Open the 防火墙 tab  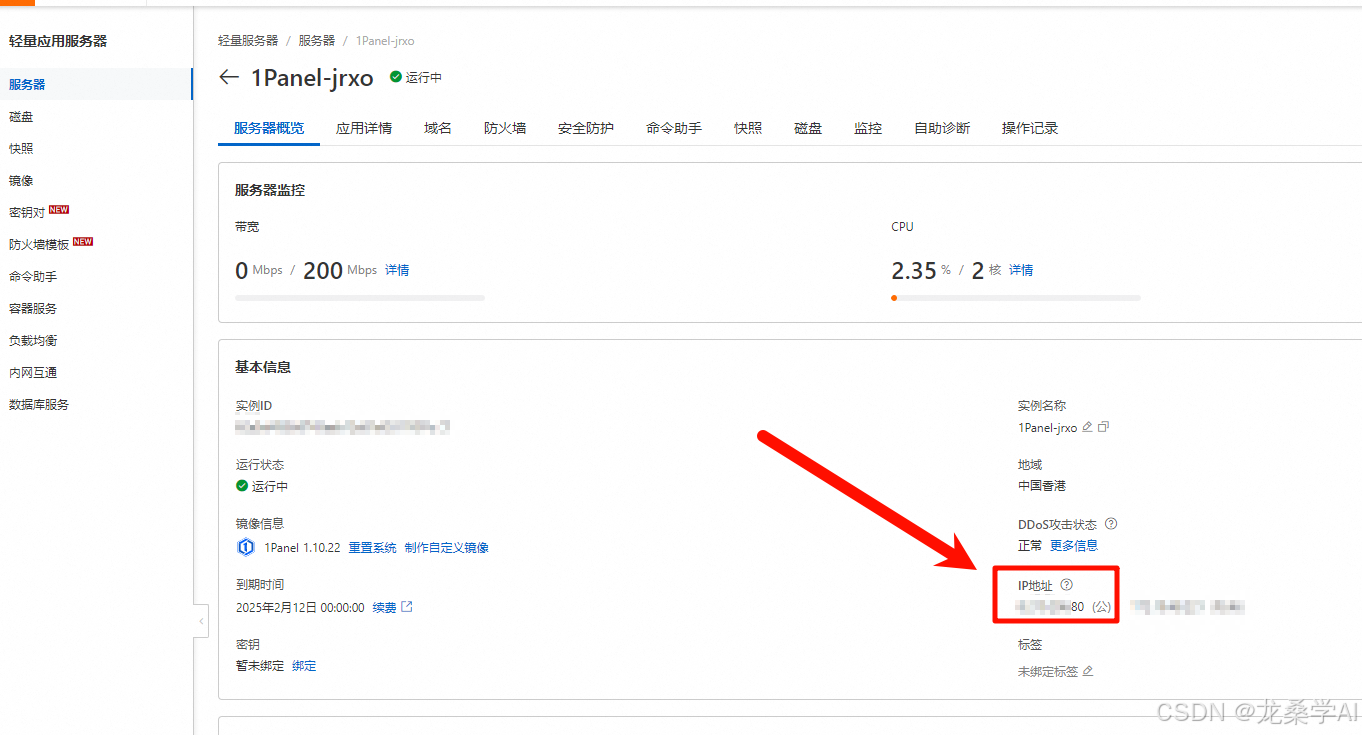[505, 128]
